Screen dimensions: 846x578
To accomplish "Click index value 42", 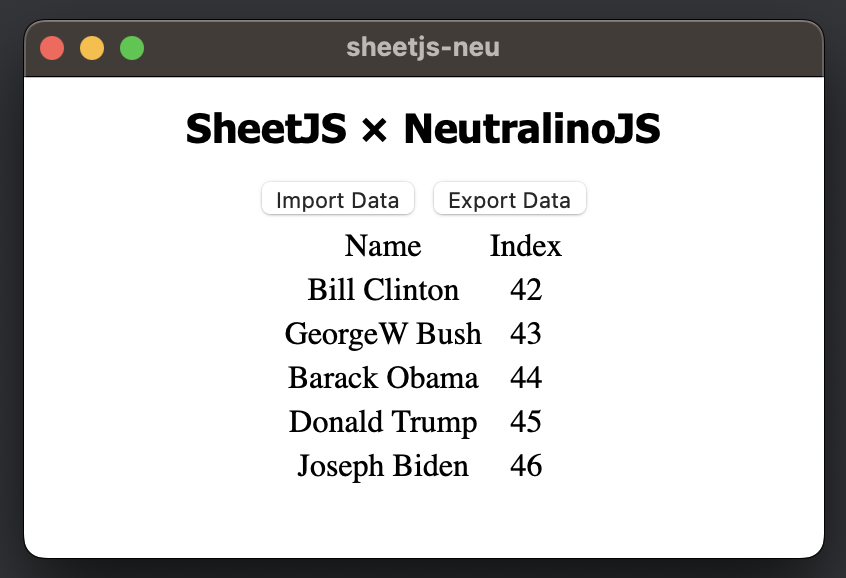I will point(525,290).
